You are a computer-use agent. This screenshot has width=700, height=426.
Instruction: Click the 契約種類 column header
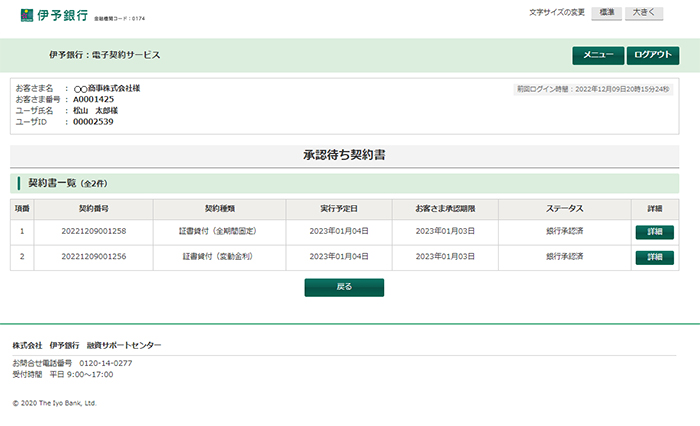click(220, 209)
